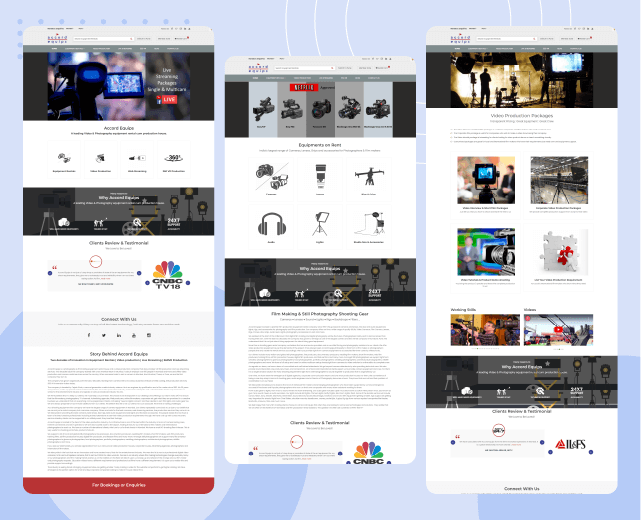Click Accord Equips logo on the Netflix cameras page

[258, 68]
